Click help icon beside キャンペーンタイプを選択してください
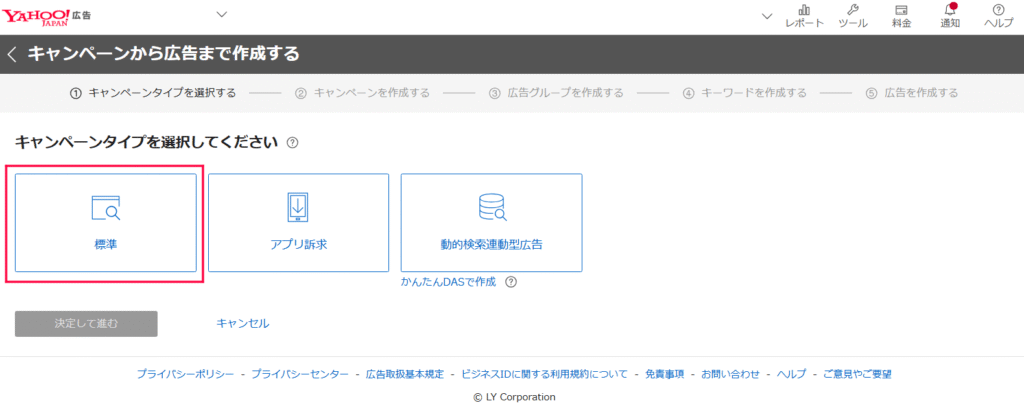 point(293,142)
